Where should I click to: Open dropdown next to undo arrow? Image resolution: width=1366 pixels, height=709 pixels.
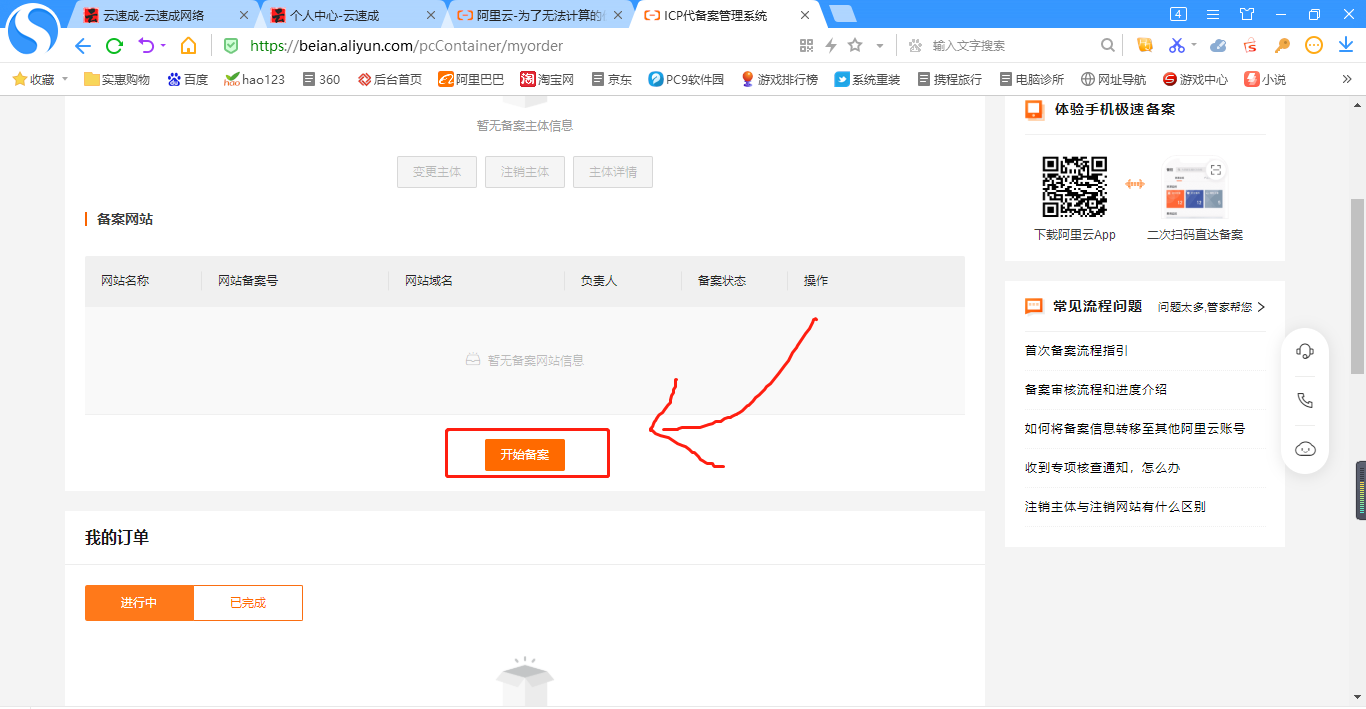click(163, 45)
